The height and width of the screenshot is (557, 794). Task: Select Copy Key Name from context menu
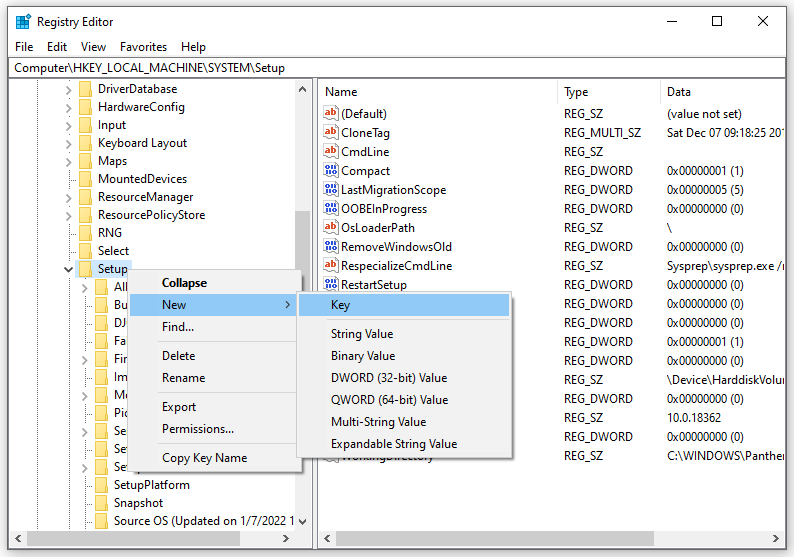tap(213, 458)
